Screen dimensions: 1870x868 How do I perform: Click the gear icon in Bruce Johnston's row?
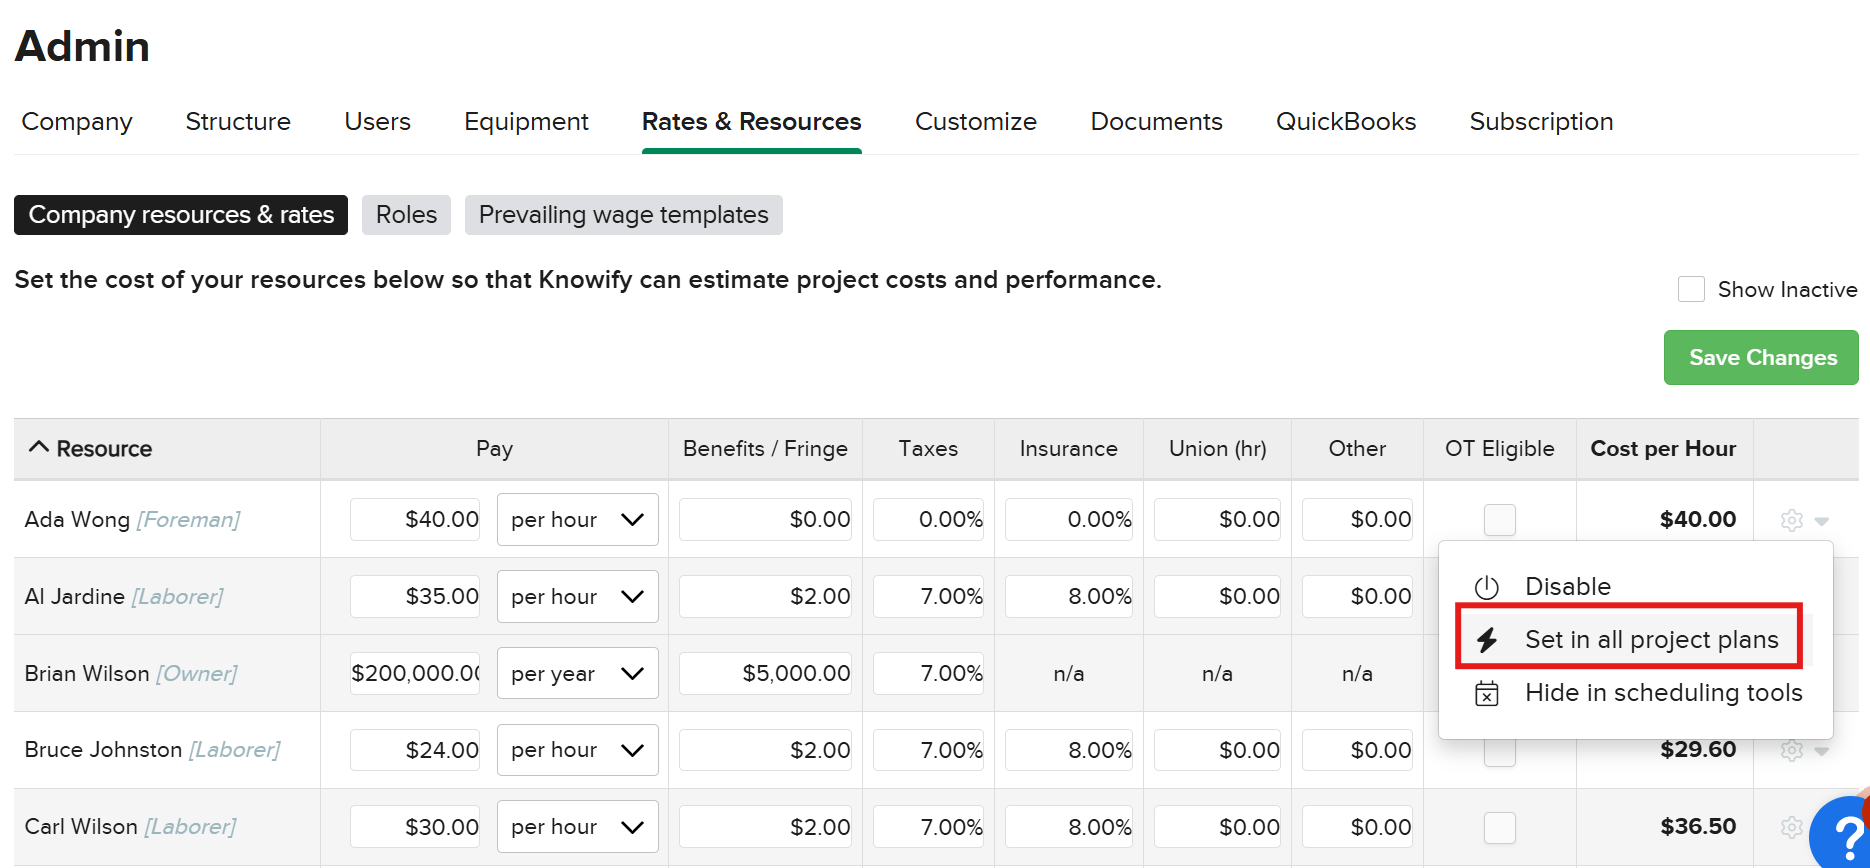(1791, 750)
